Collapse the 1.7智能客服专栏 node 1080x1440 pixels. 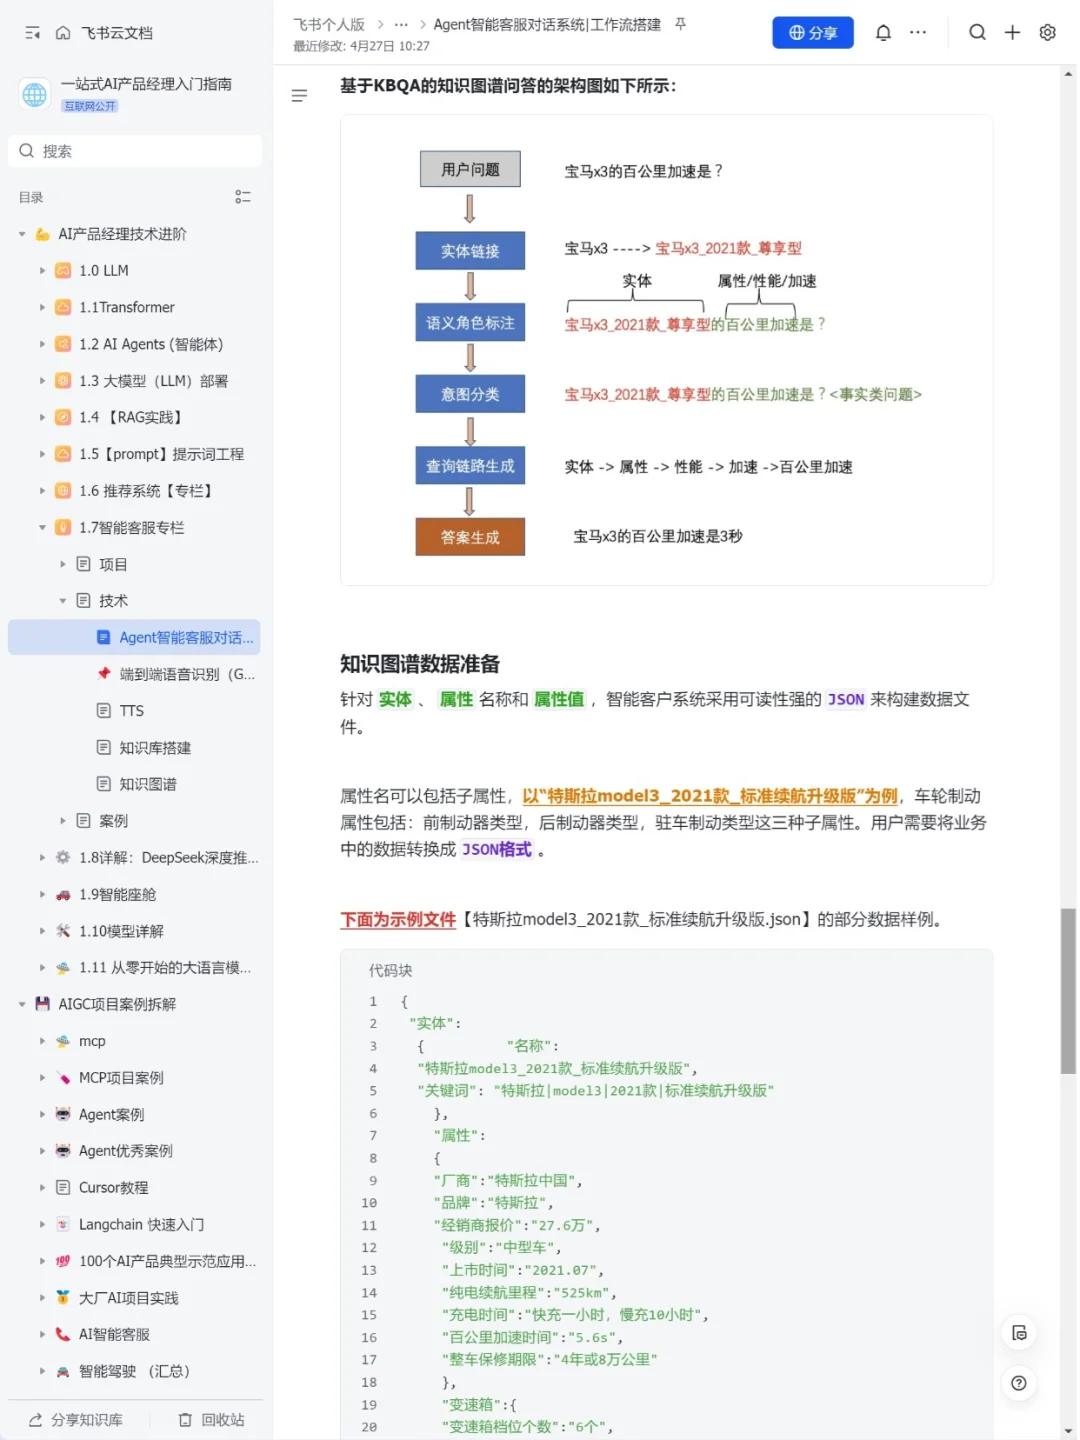tap(42, 528)
